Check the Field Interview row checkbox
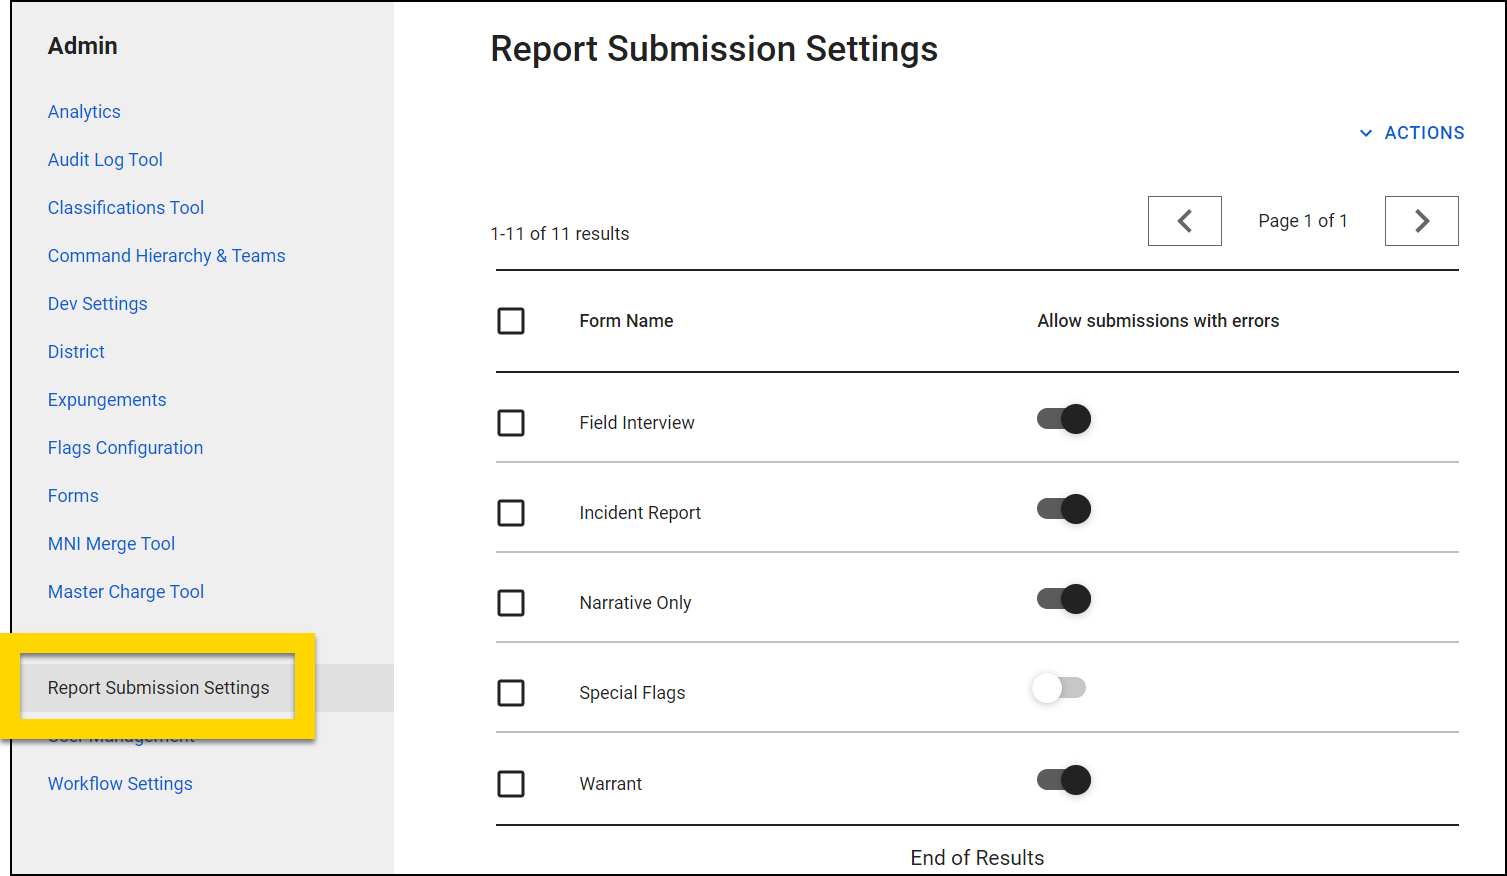The width and height of the screenshot is (1507, 876). [511, 422]
